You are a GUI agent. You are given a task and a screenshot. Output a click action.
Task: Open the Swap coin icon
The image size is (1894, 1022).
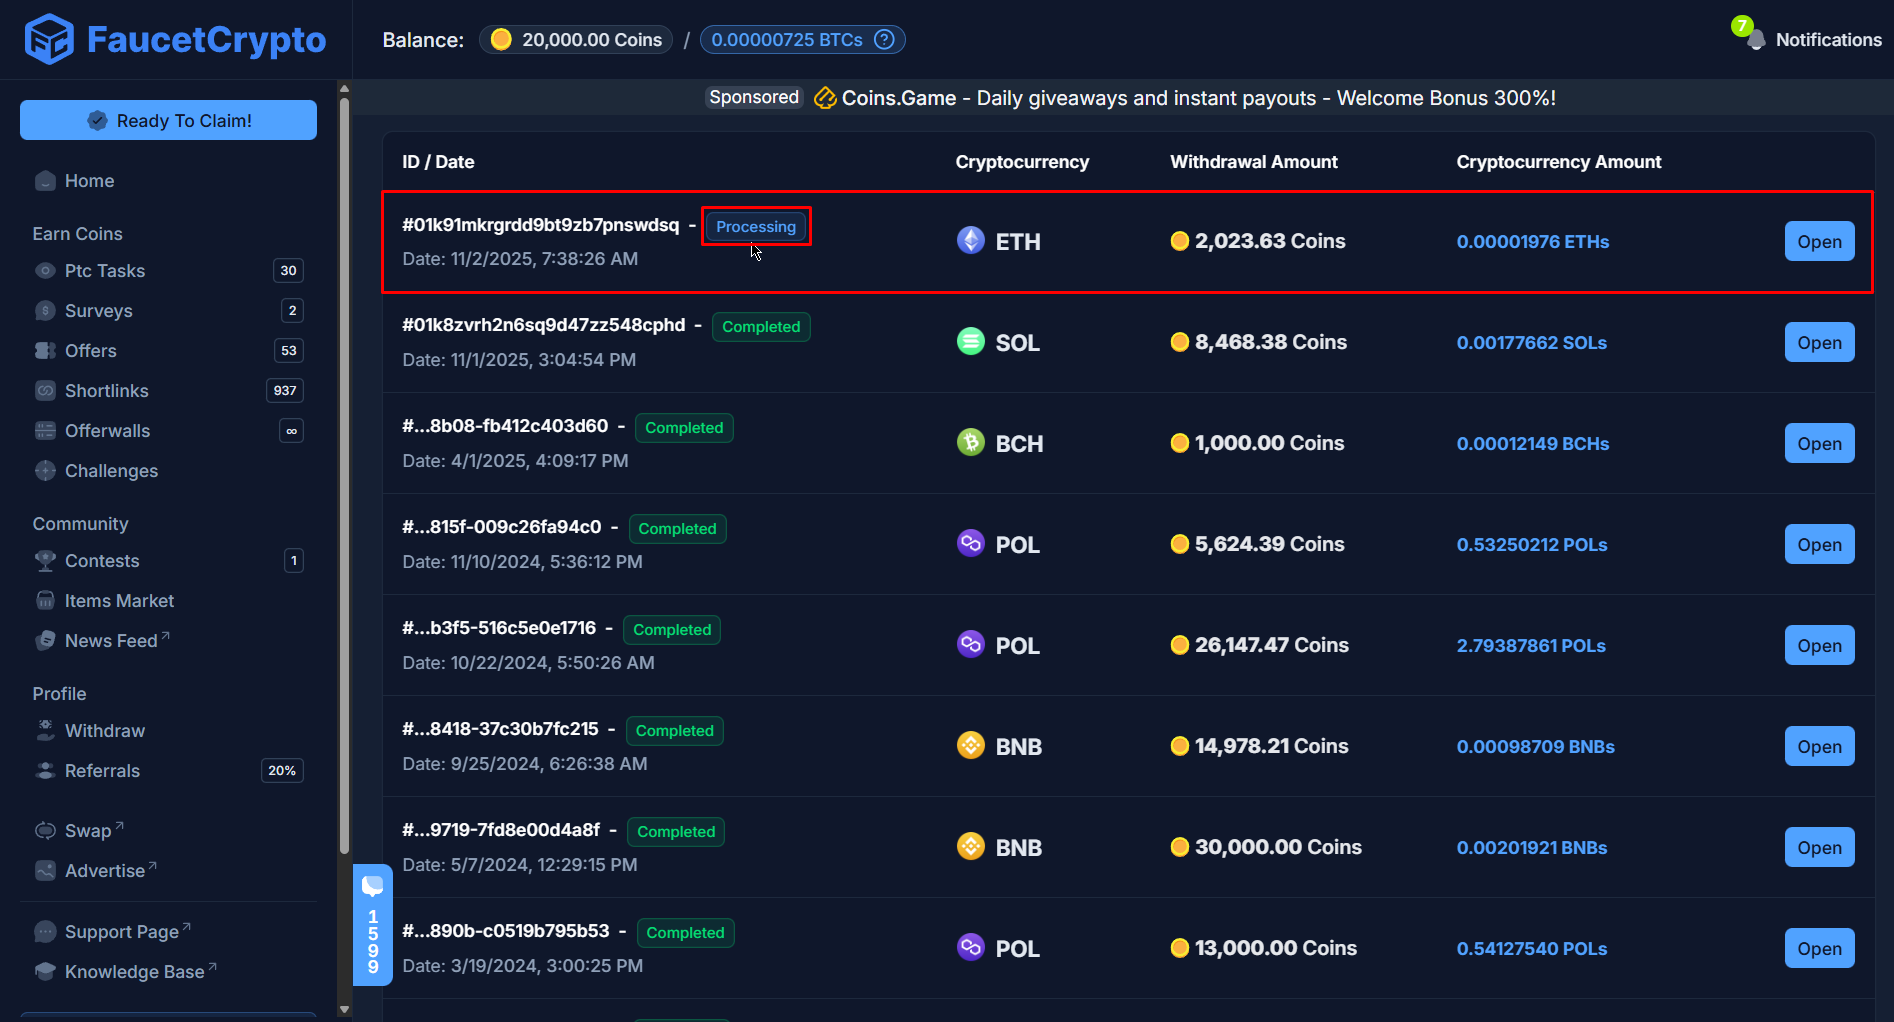45,830
